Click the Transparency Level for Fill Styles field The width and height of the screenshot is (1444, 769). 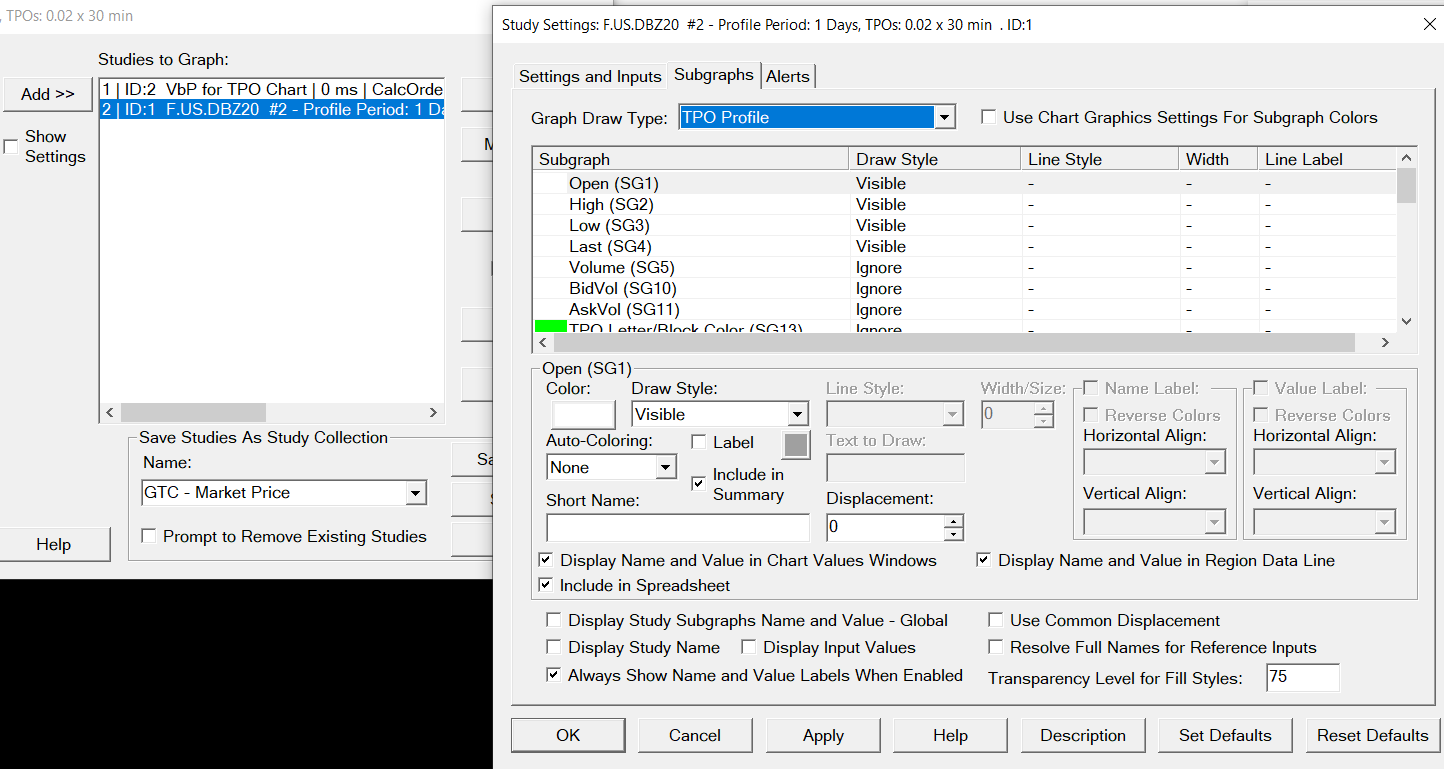(x=1302, y=677)
